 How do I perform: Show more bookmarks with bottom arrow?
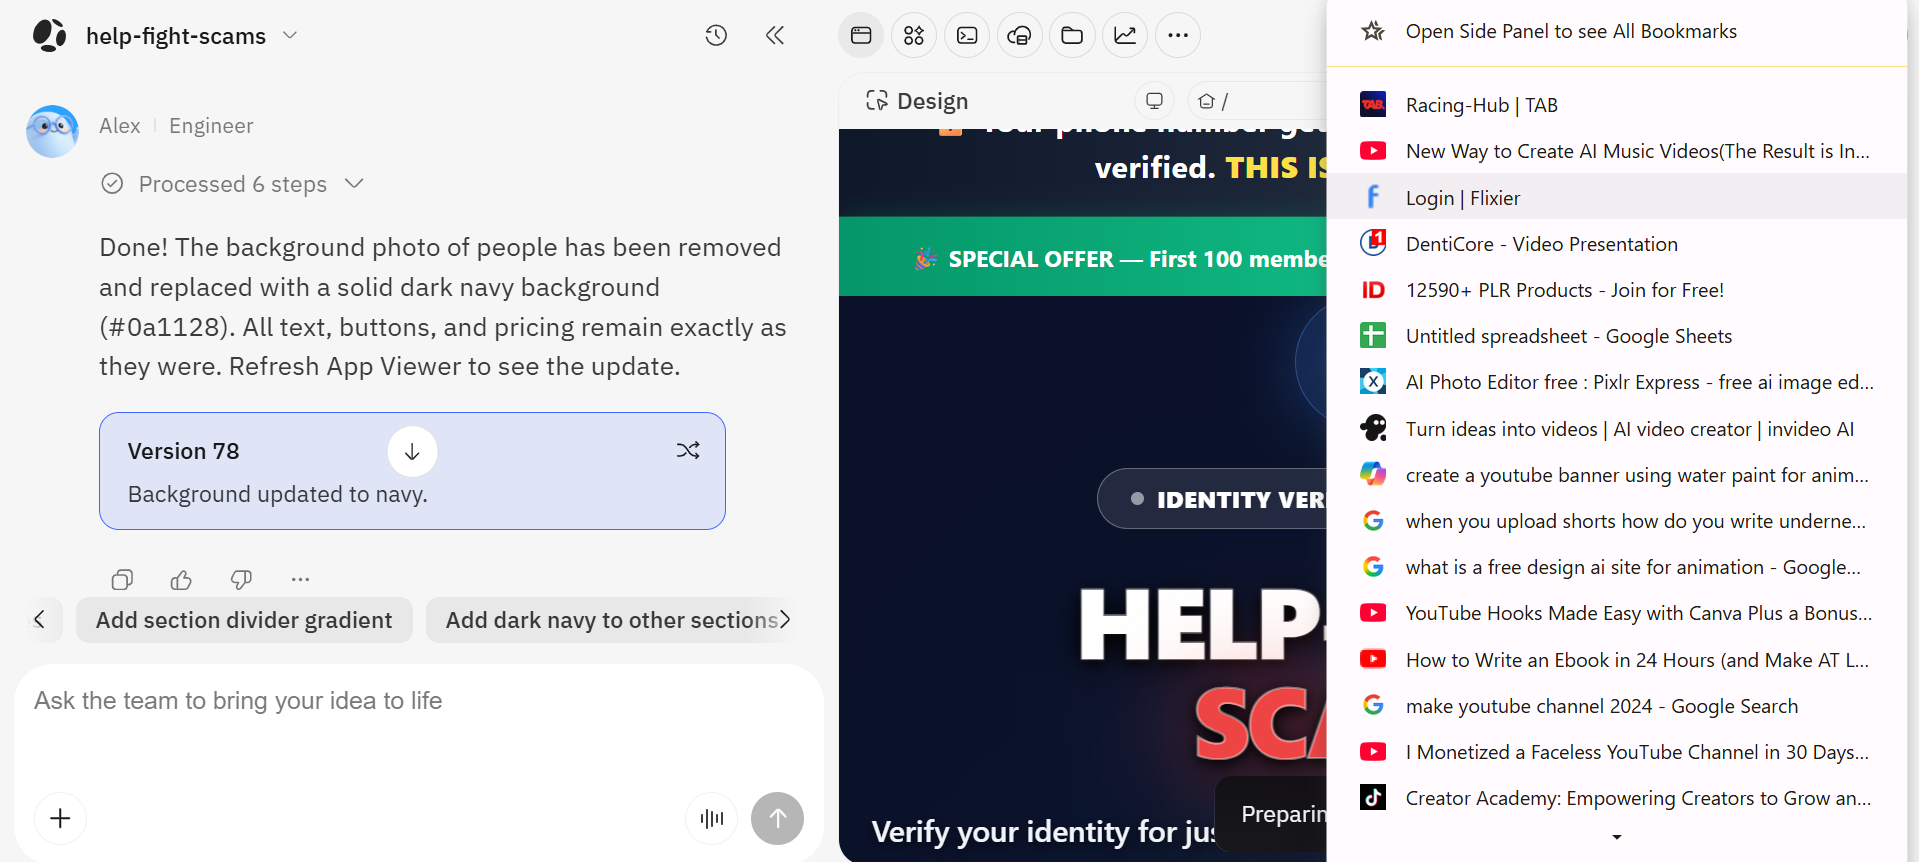click(1617, 837)
